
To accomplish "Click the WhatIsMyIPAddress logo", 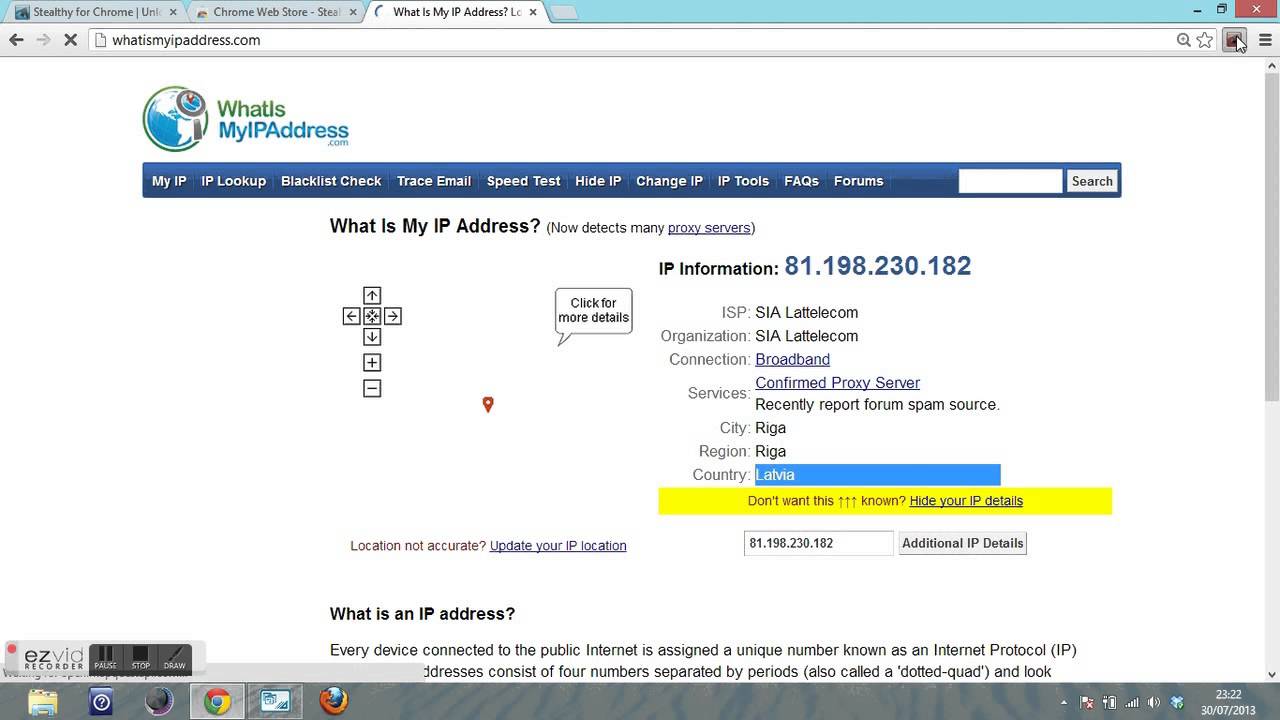I will pos(246,118).
